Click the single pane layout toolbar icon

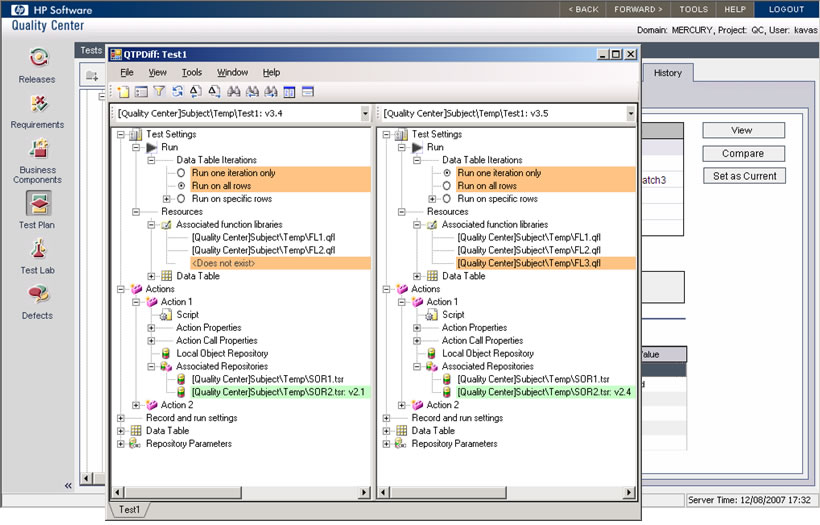[308, 92]
